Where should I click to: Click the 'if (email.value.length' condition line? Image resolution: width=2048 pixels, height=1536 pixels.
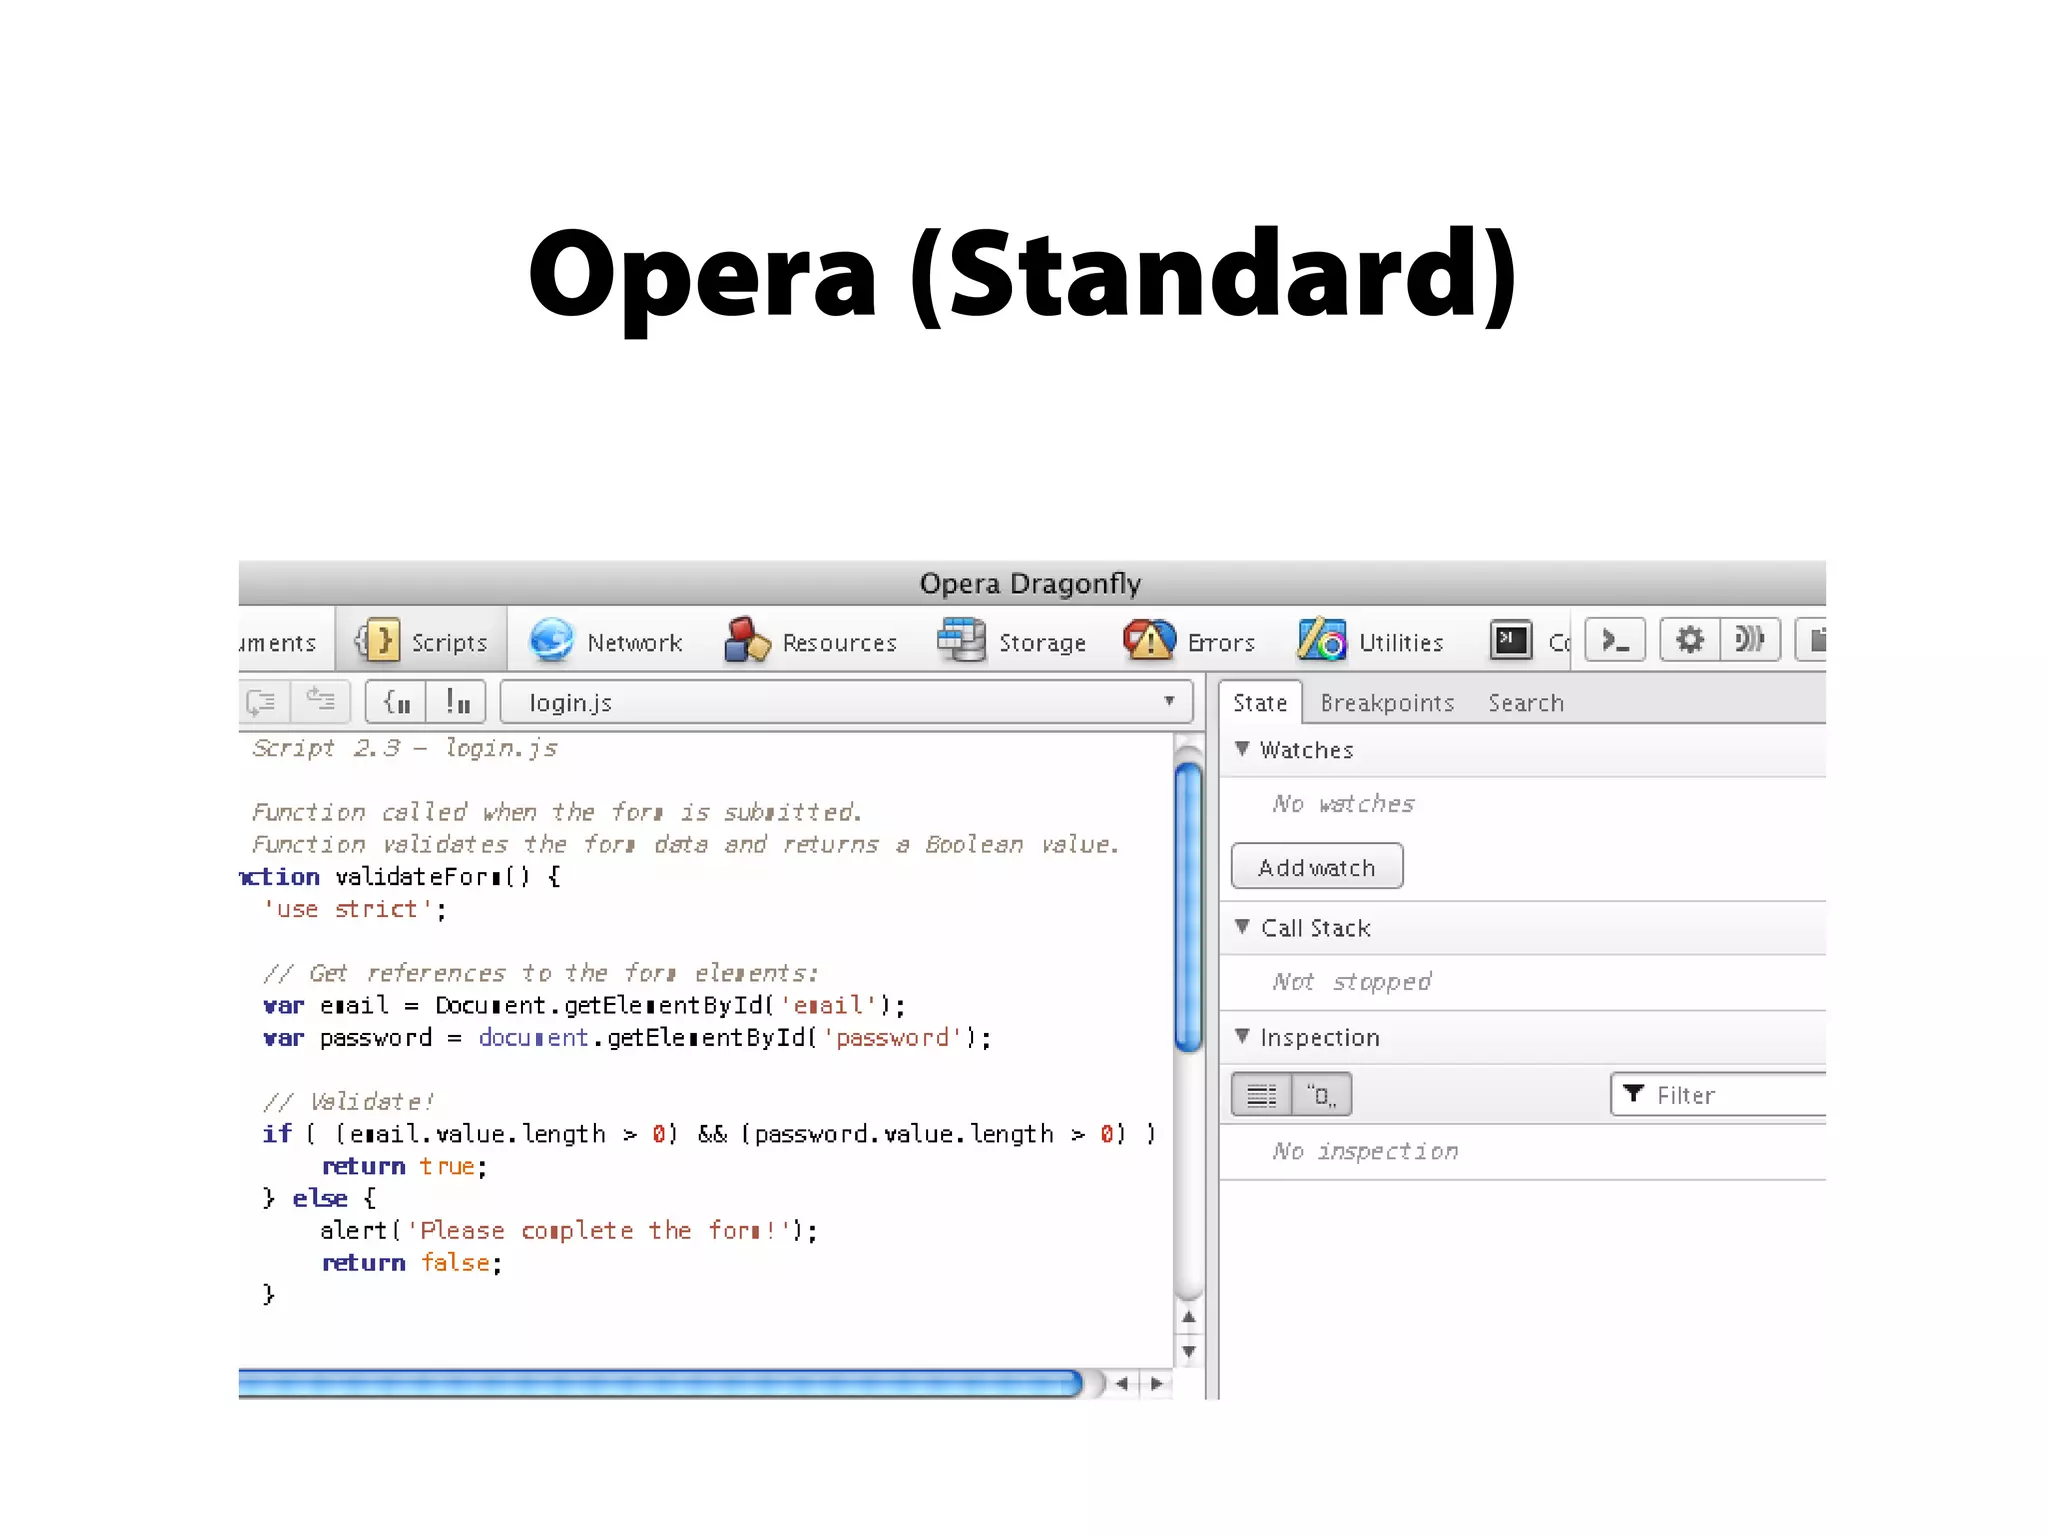(709, 1134)
